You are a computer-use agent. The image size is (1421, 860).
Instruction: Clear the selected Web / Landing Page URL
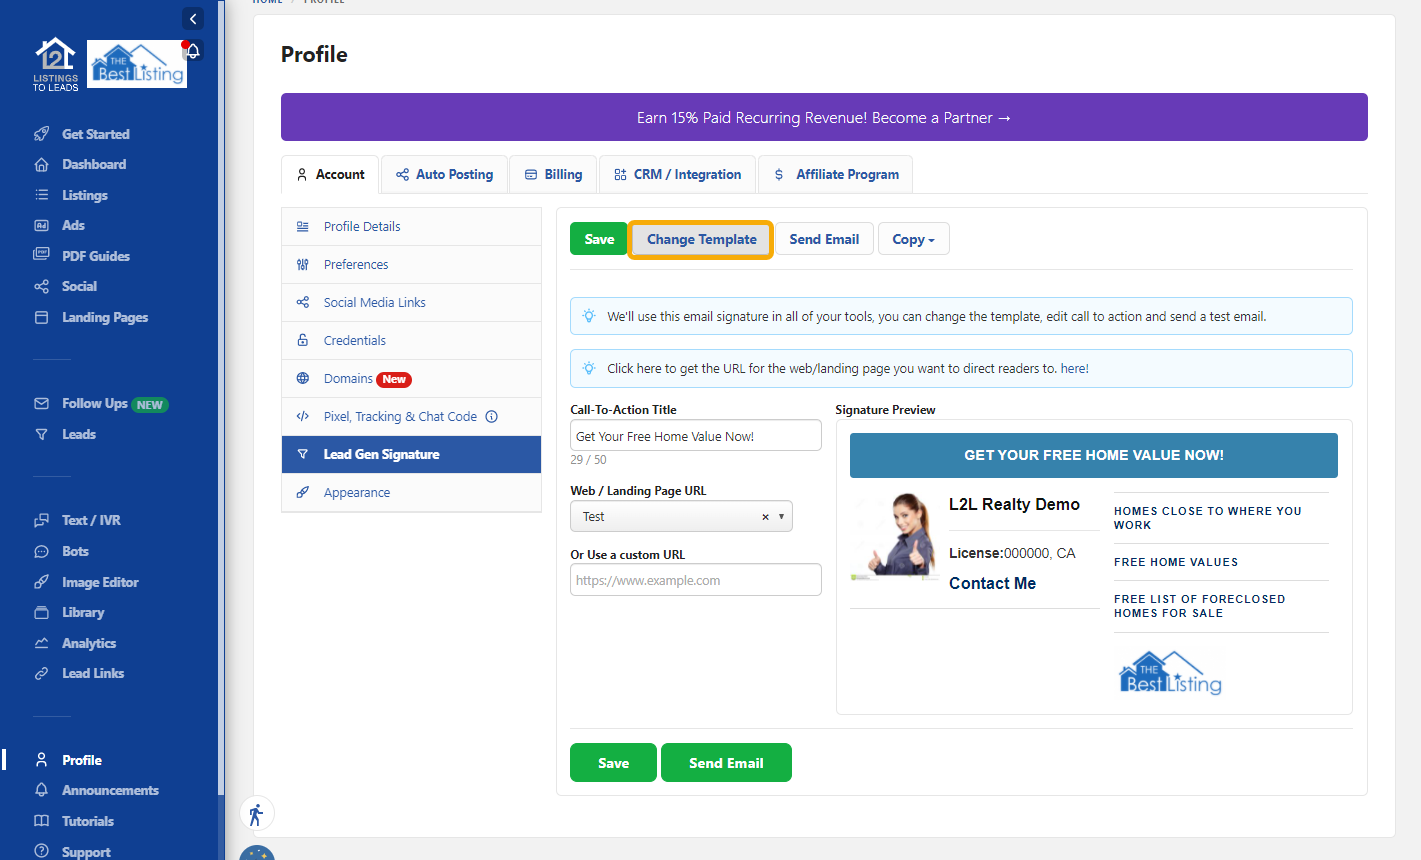pos(764,516)
